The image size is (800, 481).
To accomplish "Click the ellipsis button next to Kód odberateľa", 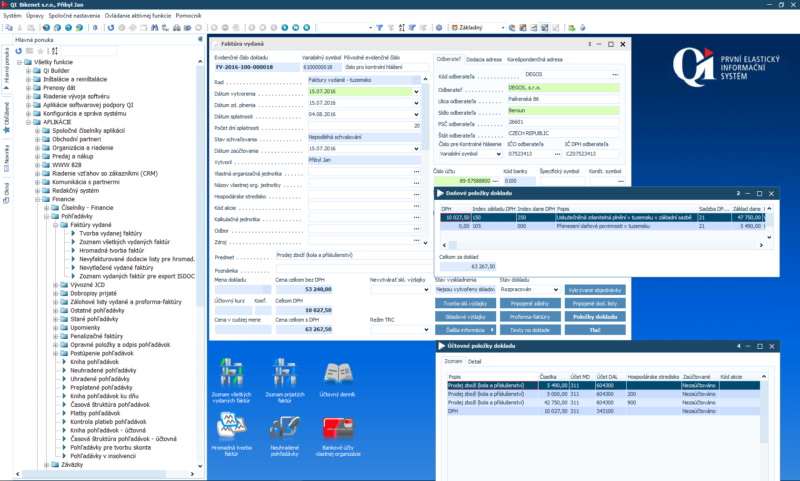I will [615, 74].
